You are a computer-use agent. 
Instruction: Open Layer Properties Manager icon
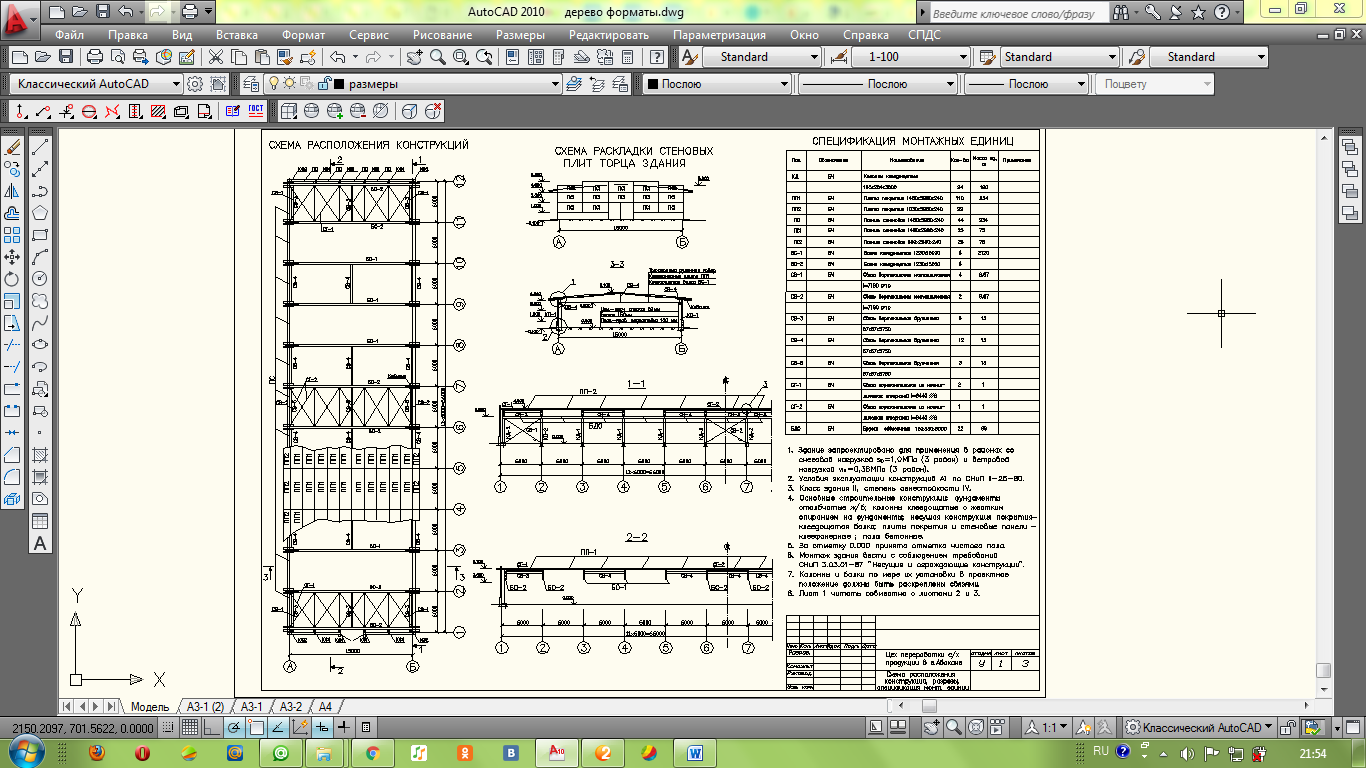point(250,84)
